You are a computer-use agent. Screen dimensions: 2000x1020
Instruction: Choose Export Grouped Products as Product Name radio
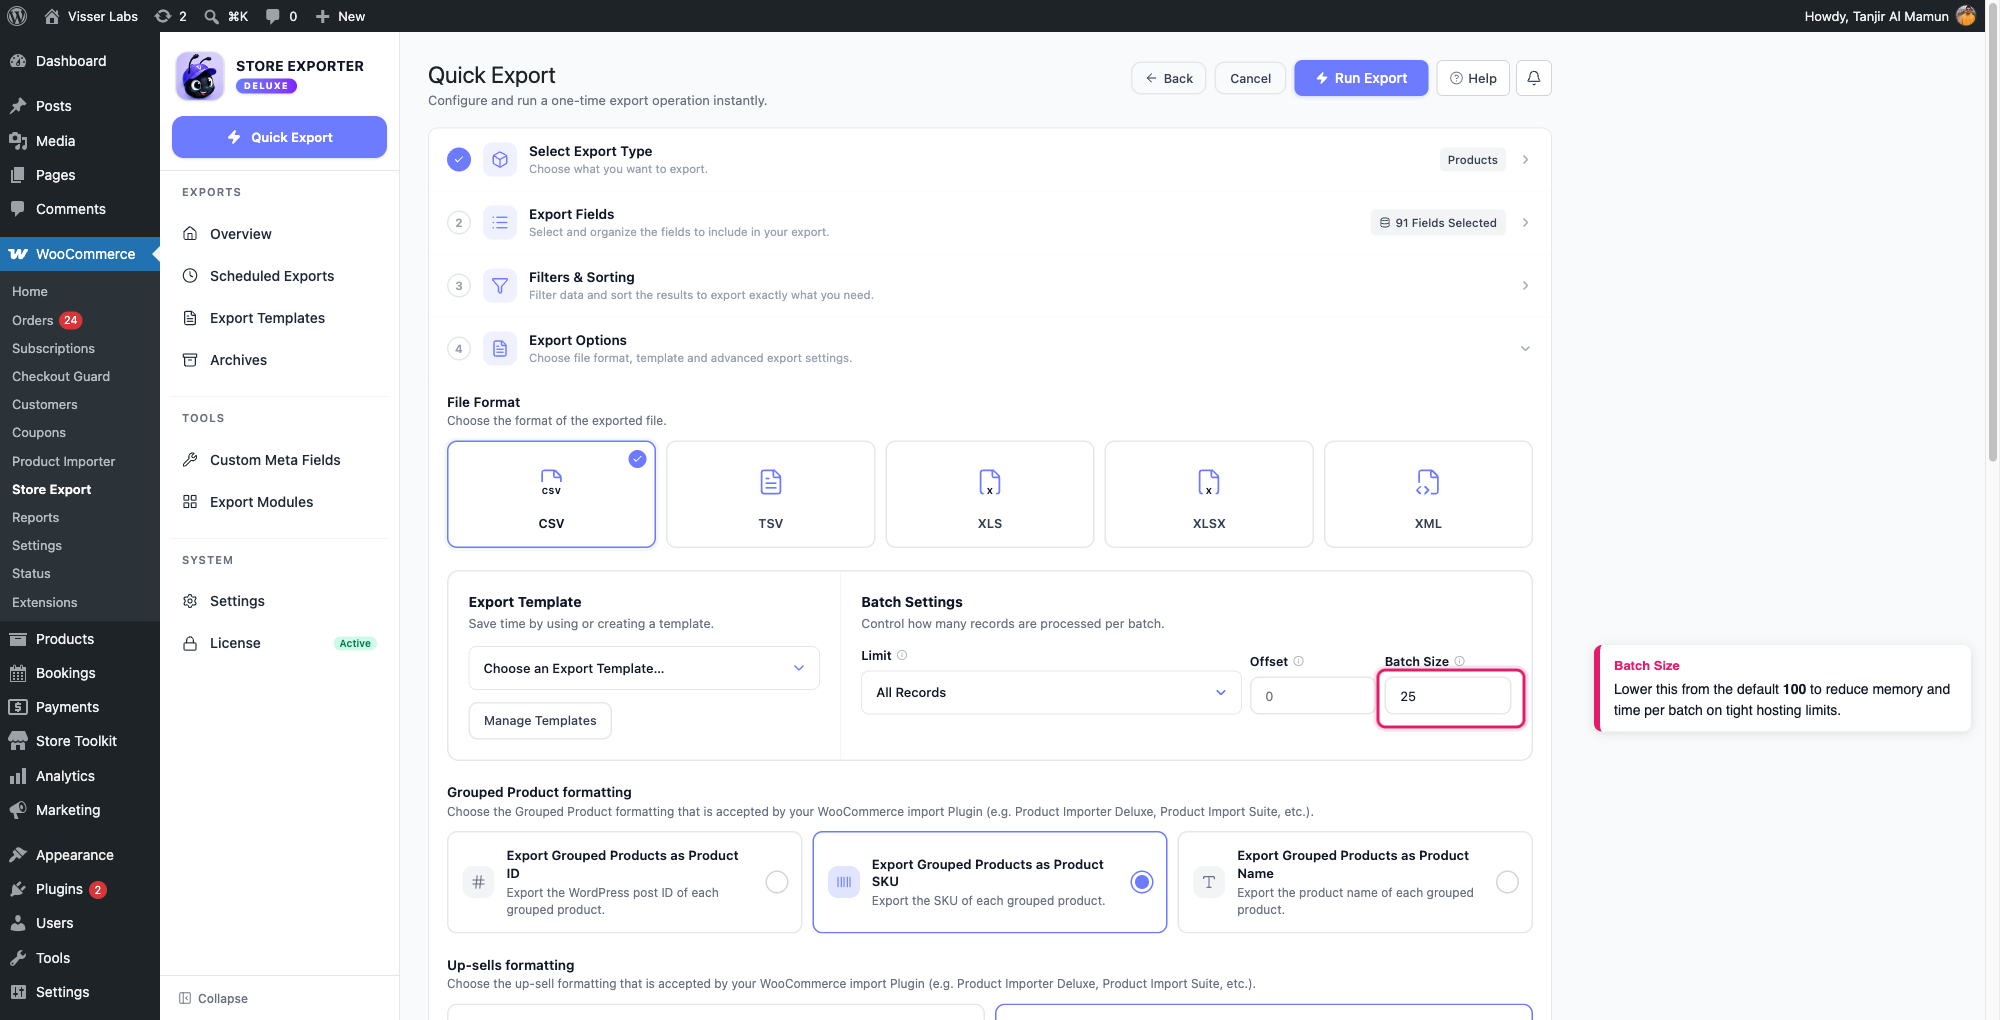coord(1507,882)
